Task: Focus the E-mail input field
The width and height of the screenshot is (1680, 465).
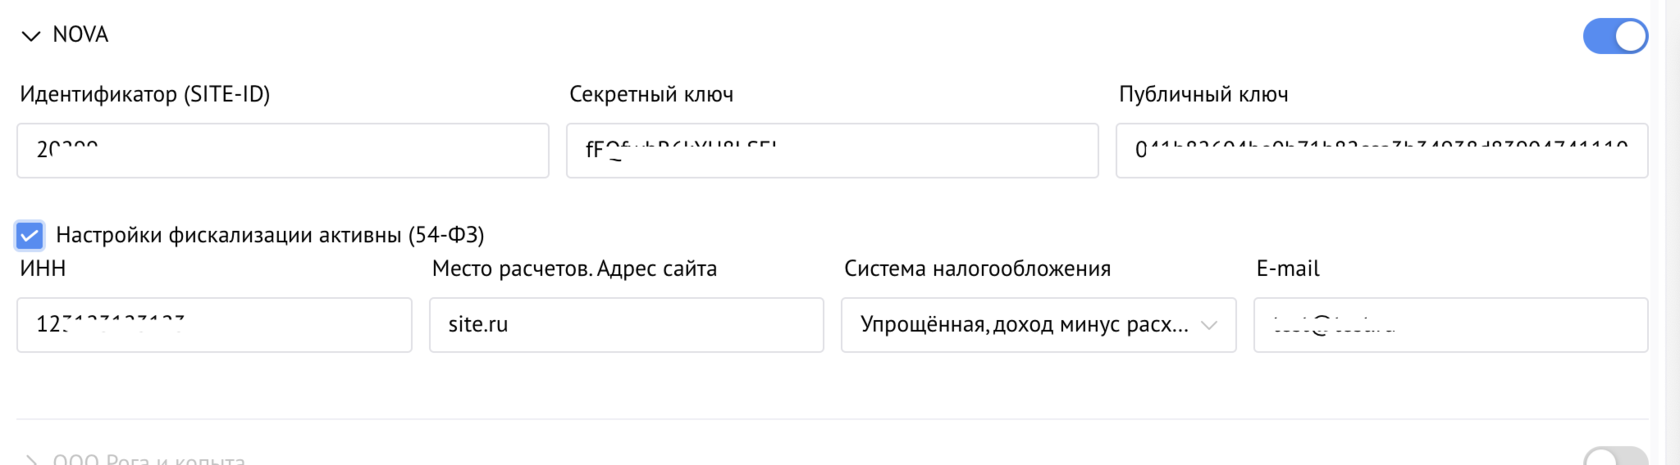Action: click(1450, 325)
